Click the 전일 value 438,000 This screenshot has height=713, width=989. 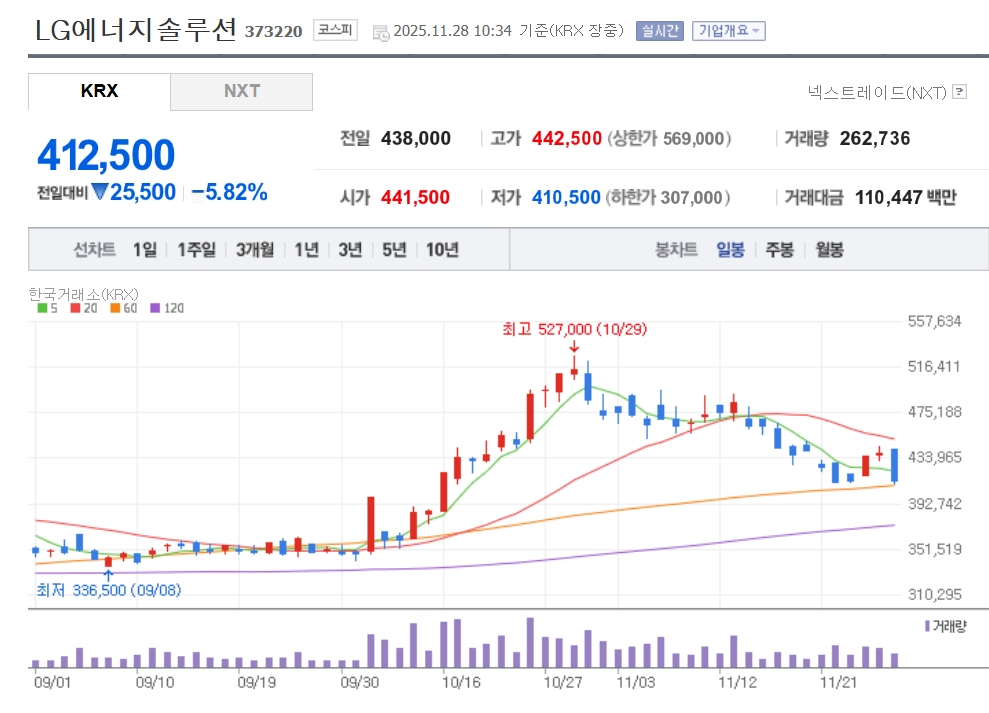(x=416, y=138)
